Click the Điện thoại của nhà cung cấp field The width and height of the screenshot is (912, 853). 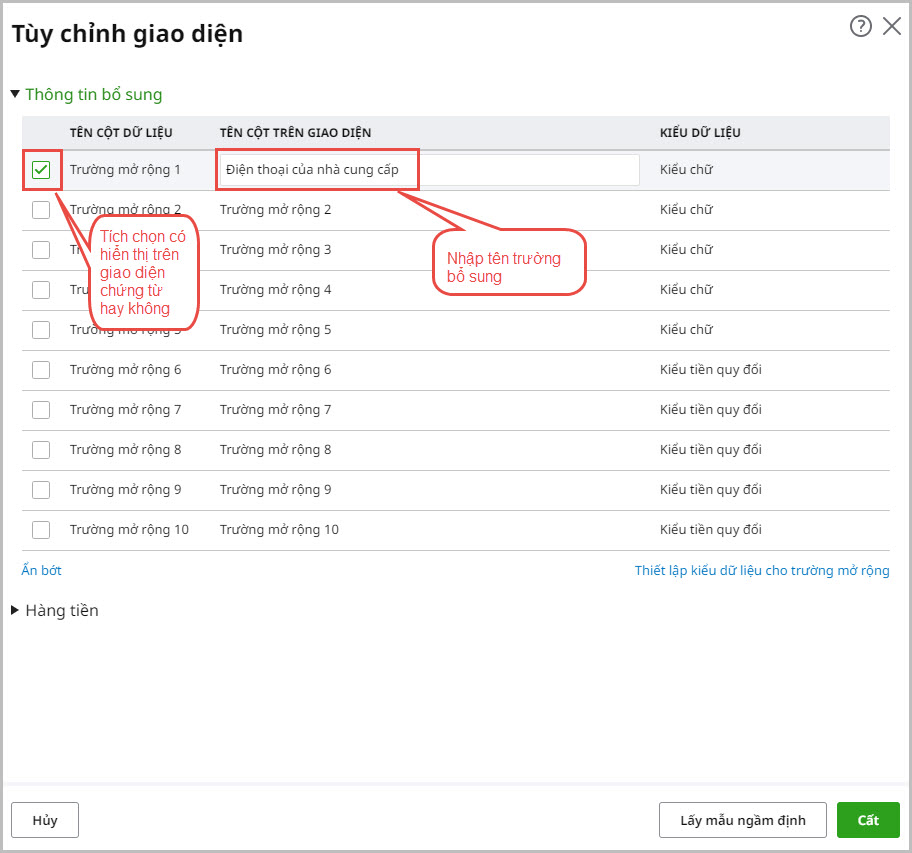pos(430,170)
